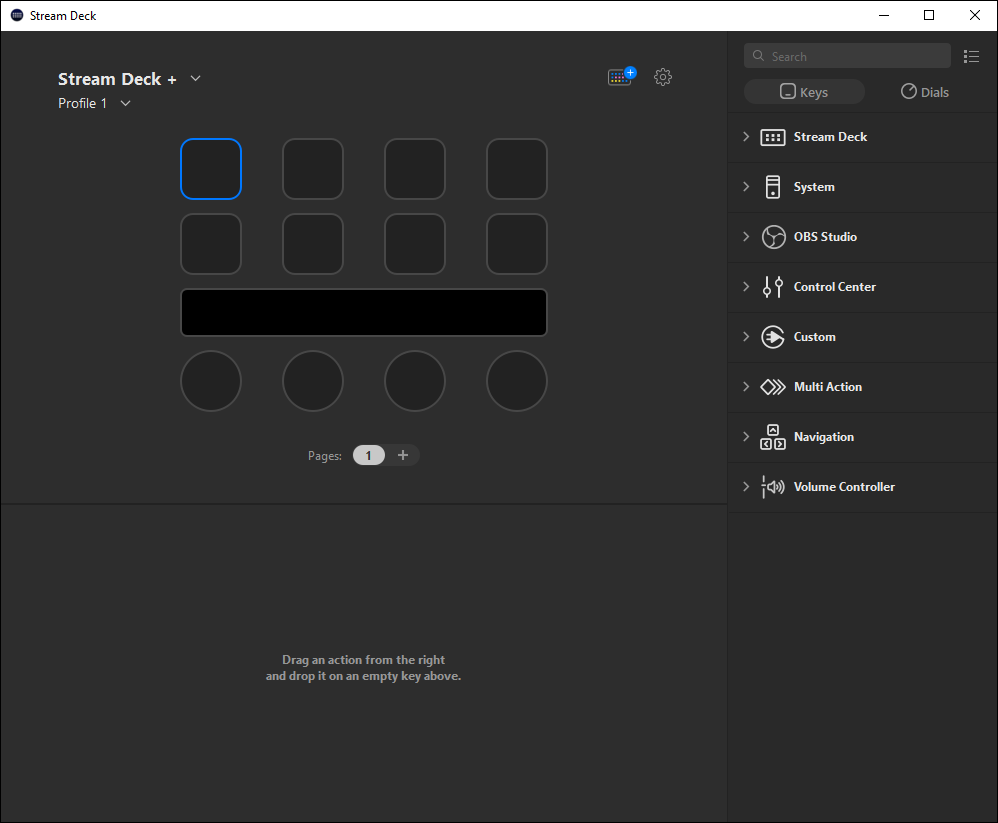Select the second key in second row
Viewport: 998px width, 823px height.
pyautogui.click(x=313, y=244)
